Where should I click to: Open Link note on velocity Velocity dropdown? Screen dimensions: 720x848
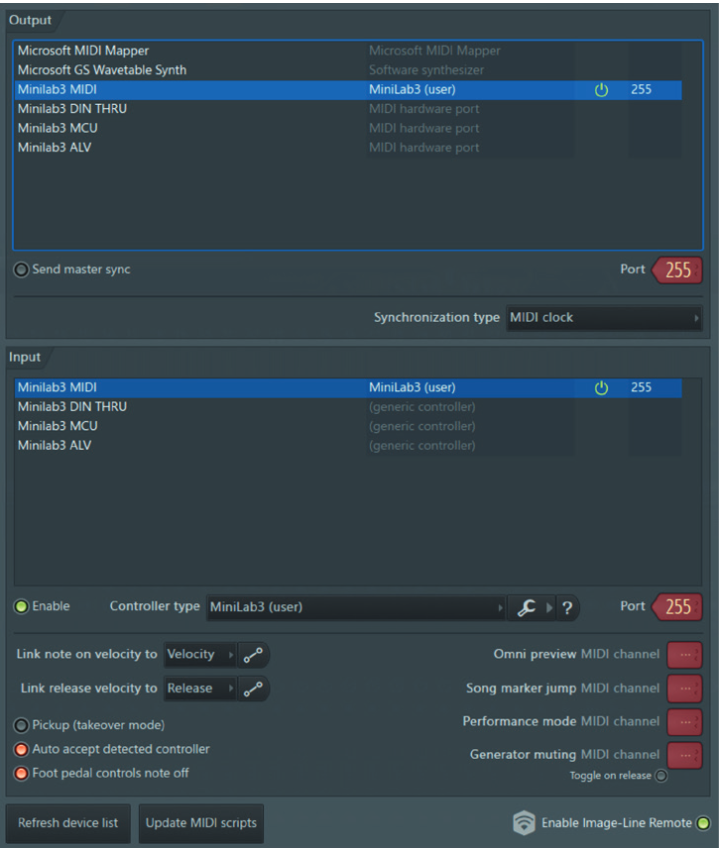[x=200, y=654]
